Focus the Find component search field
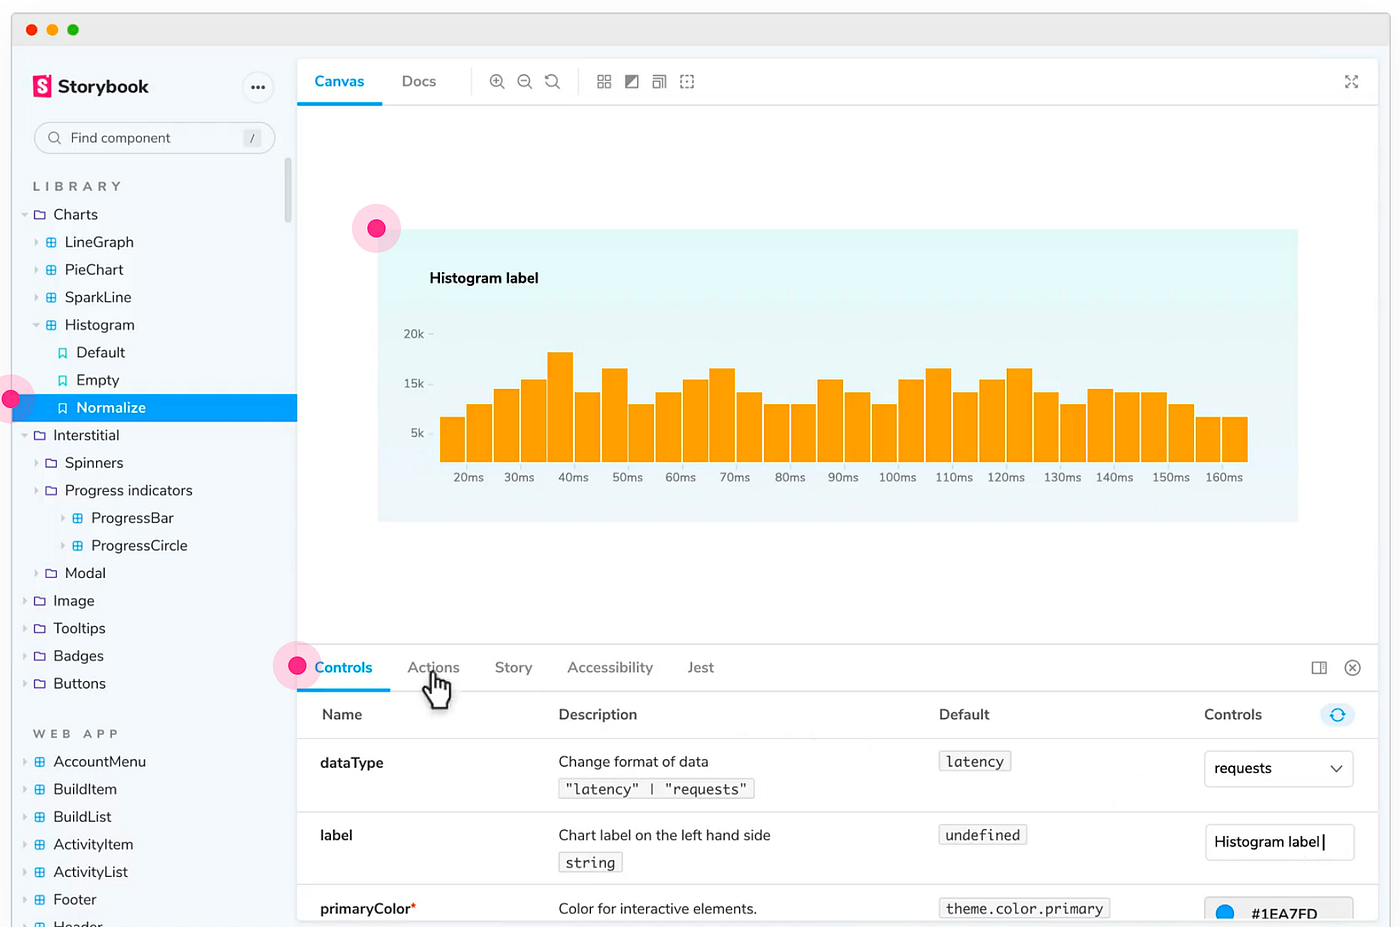Screen dimensions: 1400x927 [154, 138]
